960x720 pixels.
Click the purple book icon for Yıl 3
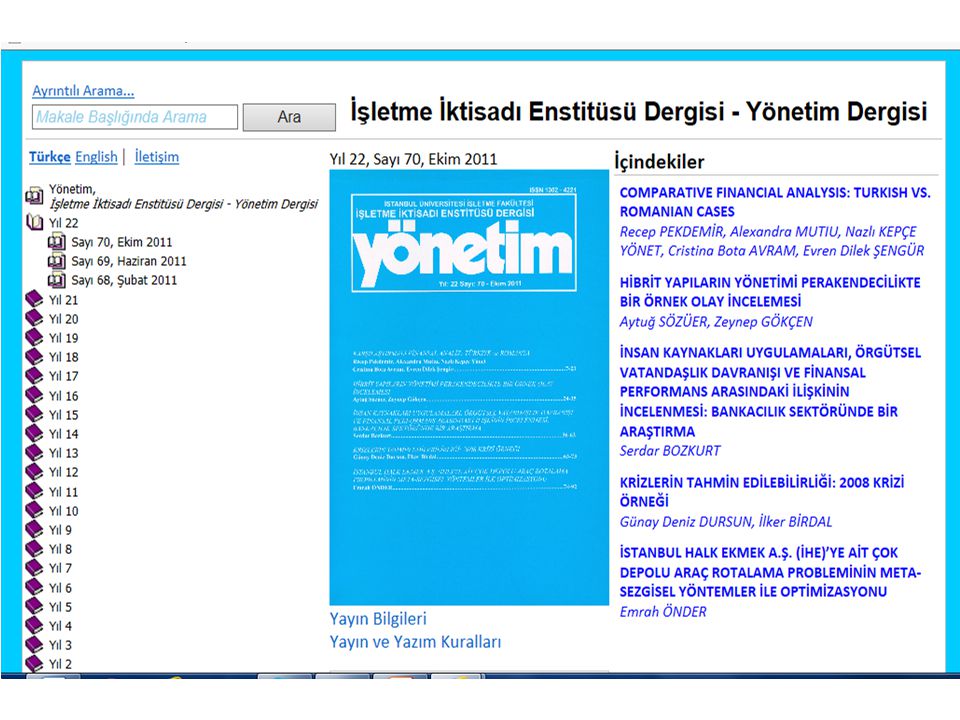(34, 645)
